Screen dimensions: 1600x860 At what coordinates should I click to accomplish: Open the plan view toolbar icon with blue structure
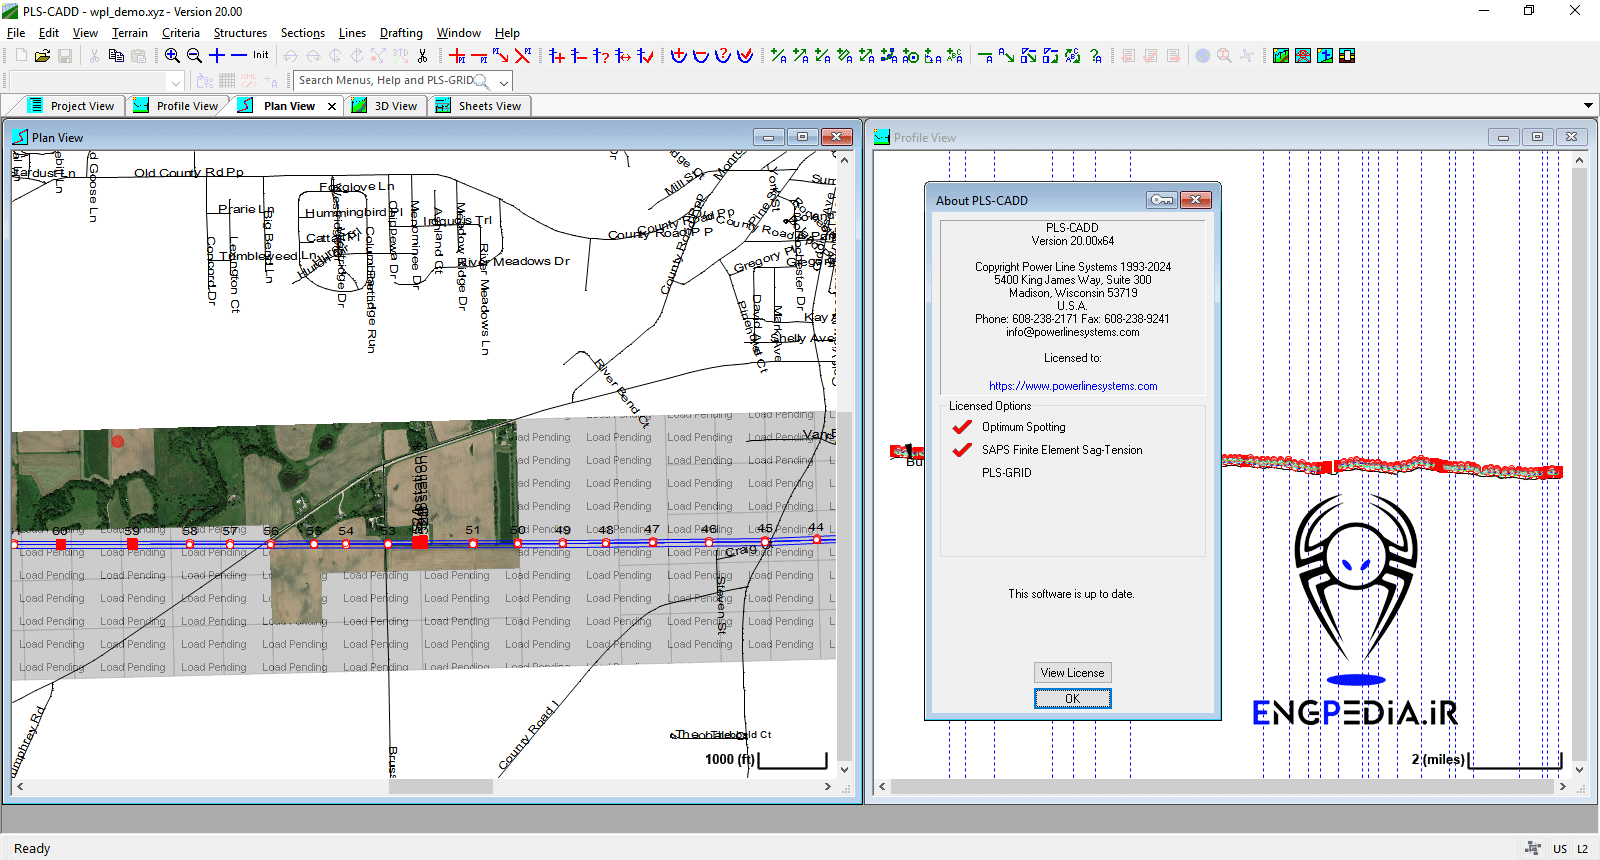pos(1325,56)
